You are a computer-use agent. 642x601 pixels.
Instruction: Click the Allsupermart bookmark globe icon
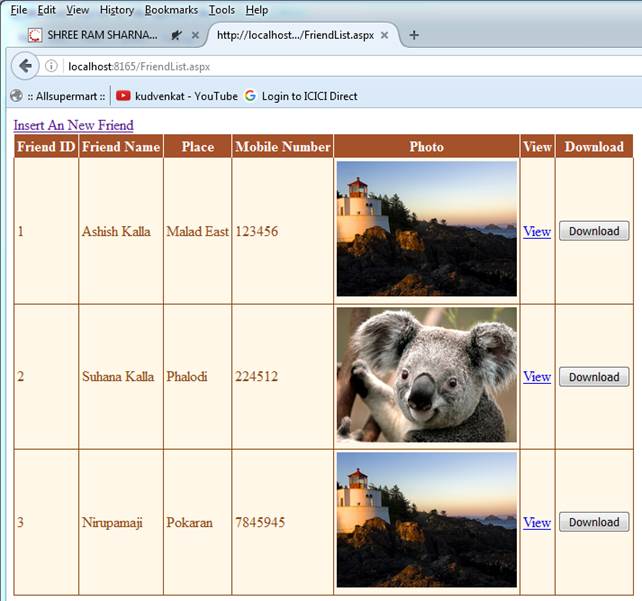click(16, 96)
